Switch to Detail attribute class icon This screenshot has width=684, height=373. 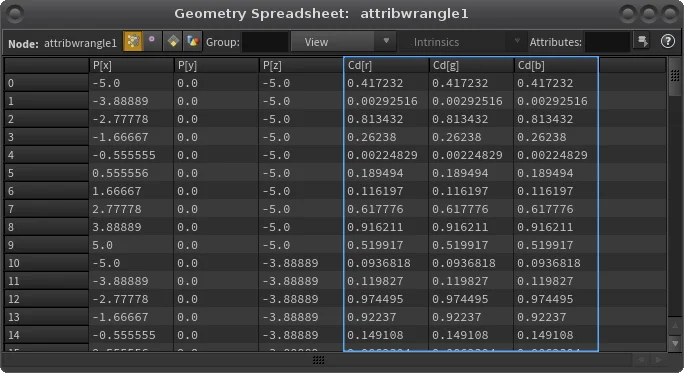(192, 41)
